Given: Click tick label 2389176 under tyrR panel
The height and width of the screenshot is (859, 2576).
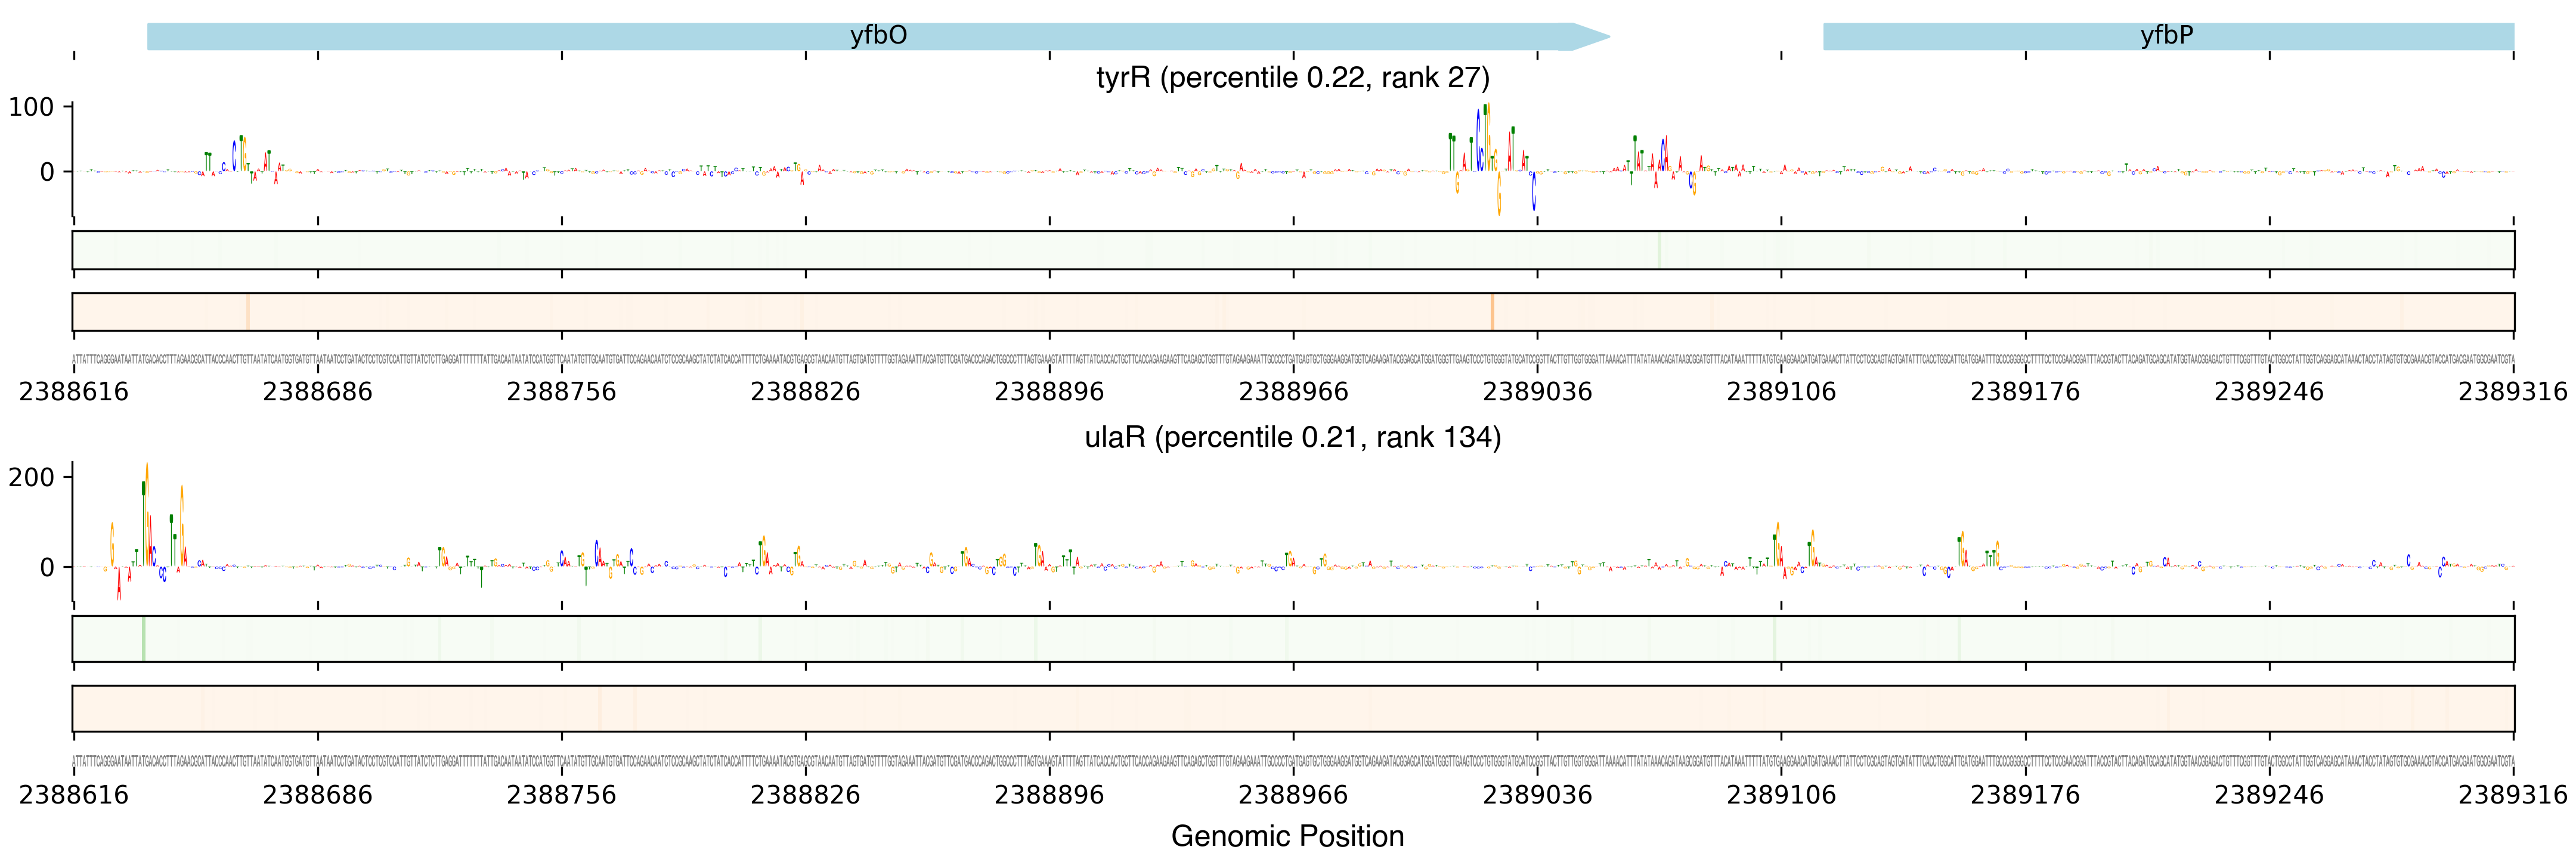Looking at the screenshot, I should (2025, 392).
